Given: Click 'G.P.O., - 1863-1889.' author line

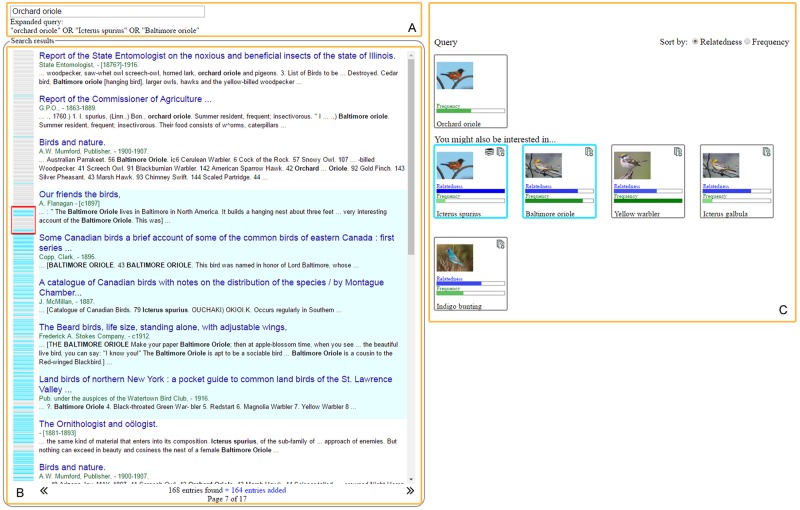Looking at the screenshot, I should [67, 108].
